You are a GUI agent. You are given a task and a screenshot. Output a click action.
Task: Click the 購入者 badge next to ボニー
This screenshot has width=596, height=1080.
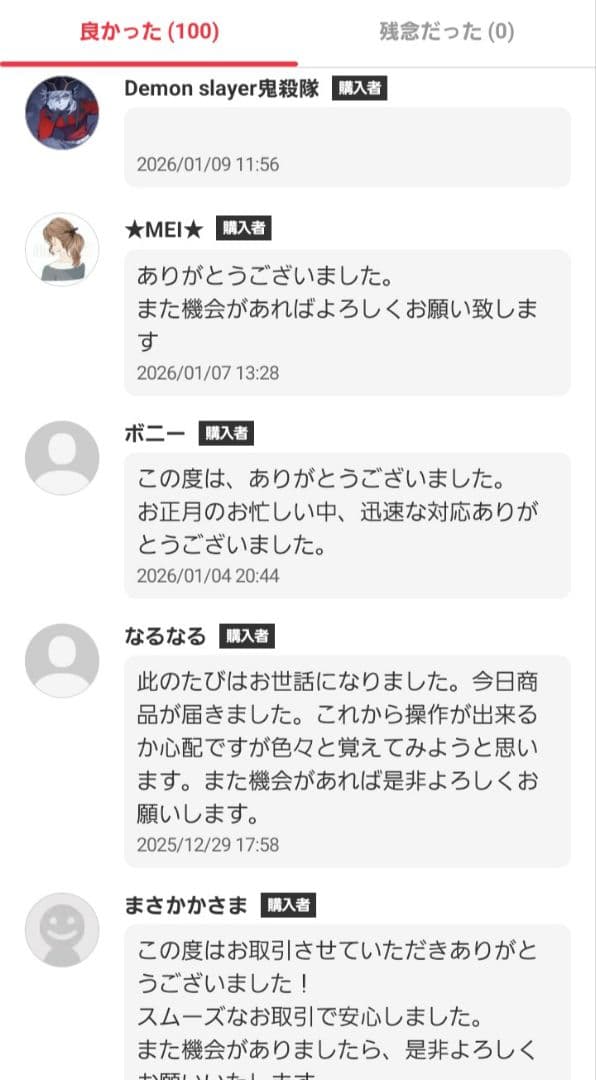click(x=228, y=433)
